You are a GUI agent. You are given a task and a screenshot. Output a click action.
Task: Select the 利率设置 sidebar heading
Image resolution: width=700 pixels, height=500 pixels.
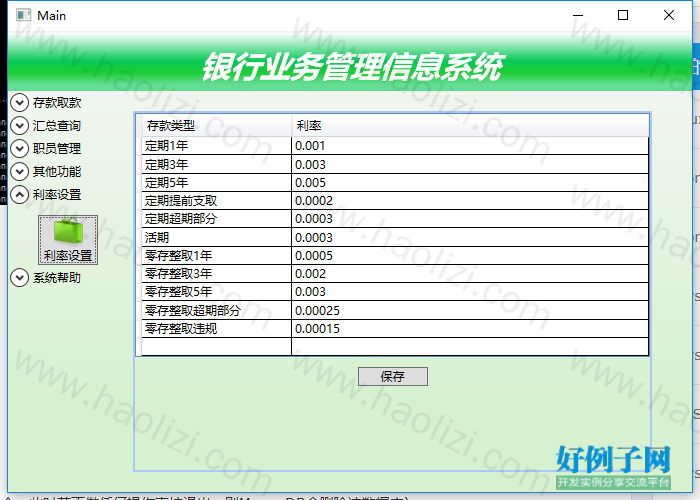tap(57, 195)
